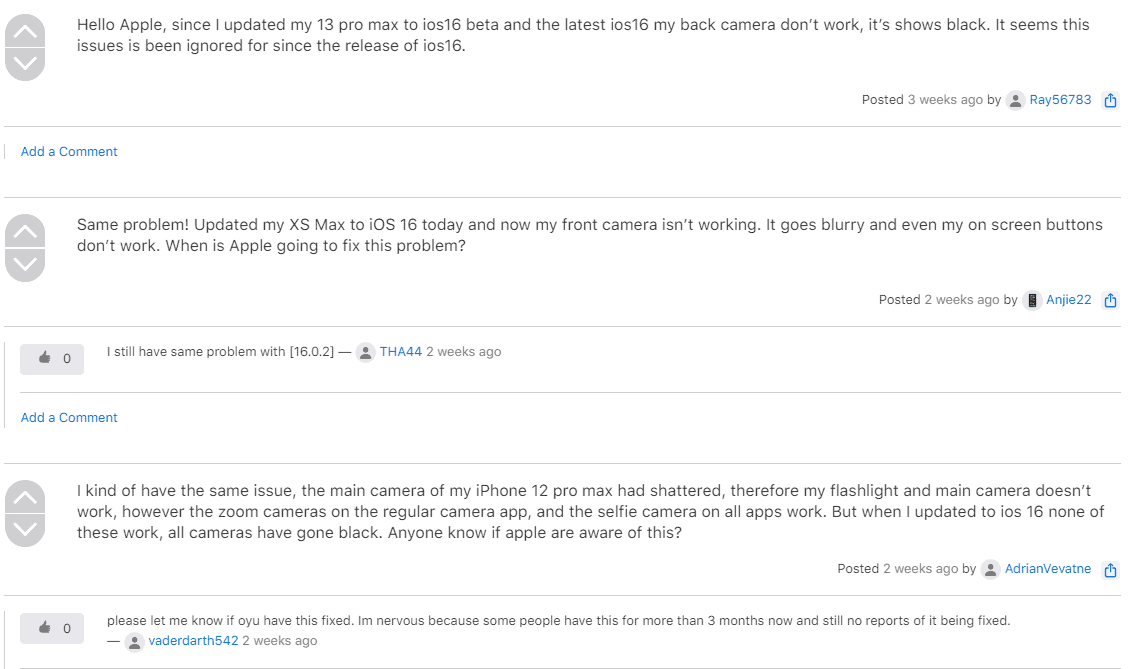Upvote Anjie22's XS Max post

click(x=25, y=231)
